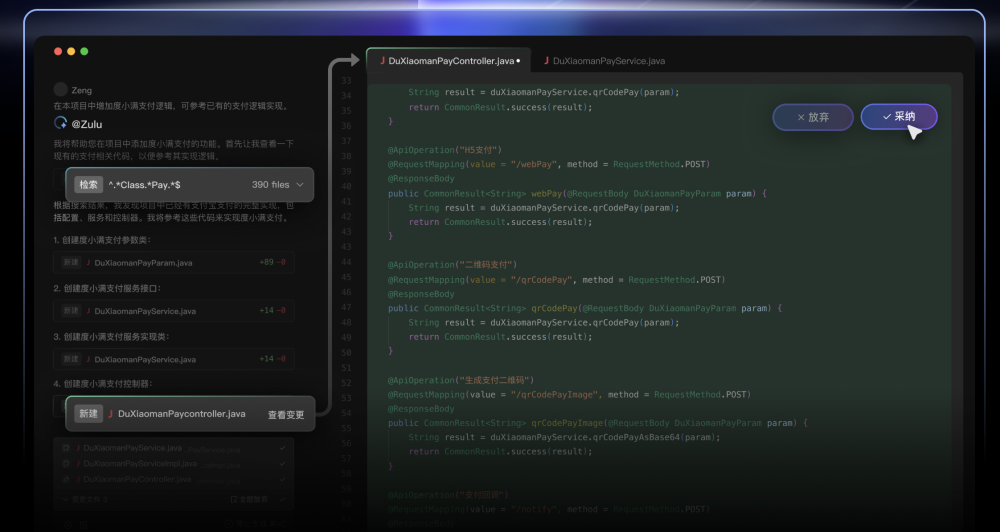The width and height of the screenshot is (1000, 532).
Task: Select DuXiaomanPayService.java in changed files list
Action: (x=133, y=448)
